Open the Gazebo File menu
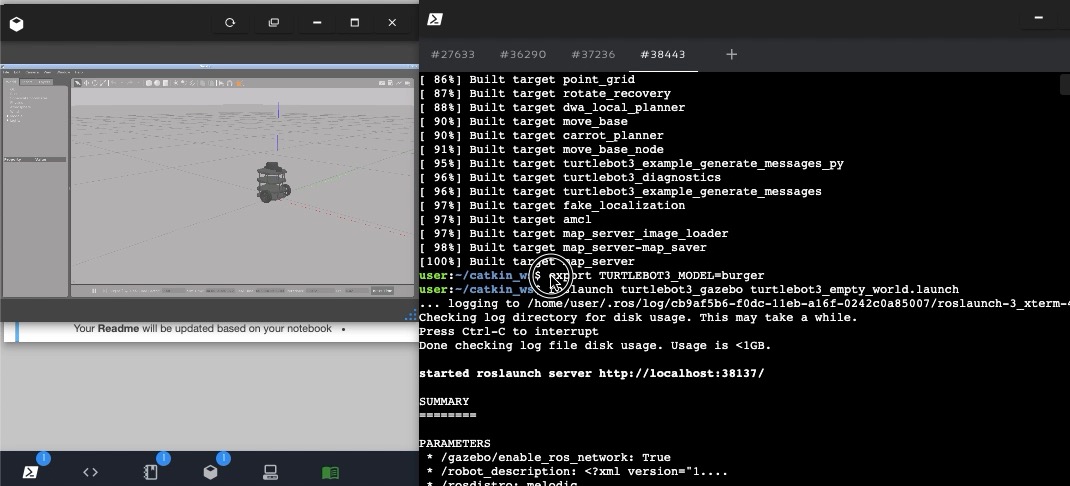Image resolution: width=1070 pixels, height=486 pixels. tap(6, 72)
